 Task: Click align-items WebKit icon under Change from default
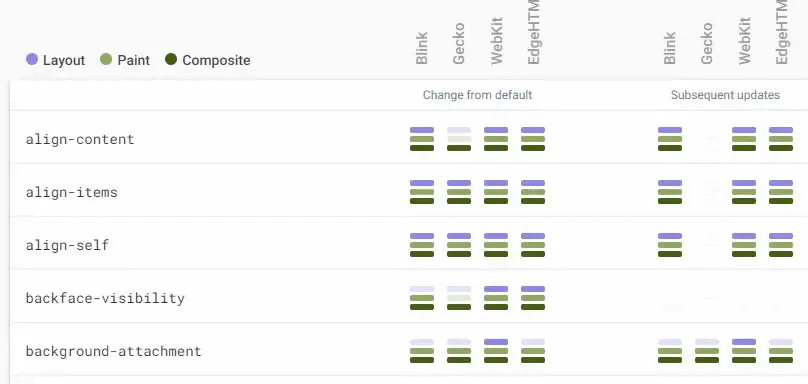pyautogui.click(x=496, y=192)
